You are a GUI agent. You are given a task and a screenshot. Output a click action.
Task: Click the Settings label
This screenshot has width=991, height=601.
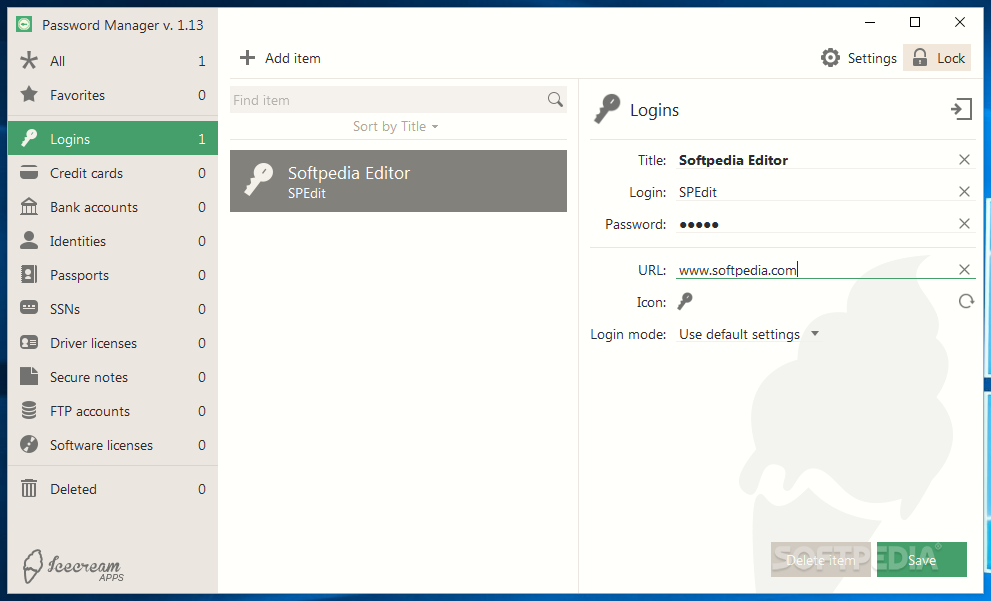click(x=872, y=58)
